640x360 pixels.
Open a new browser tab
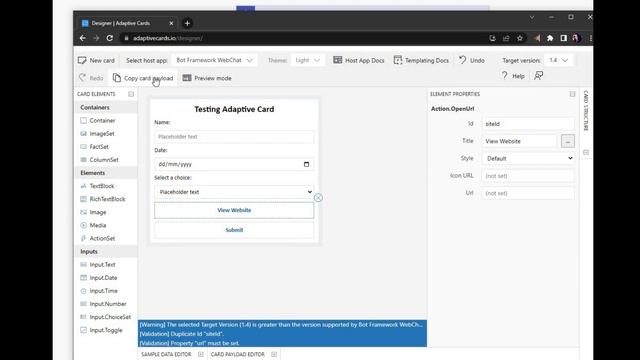(187, 23)
